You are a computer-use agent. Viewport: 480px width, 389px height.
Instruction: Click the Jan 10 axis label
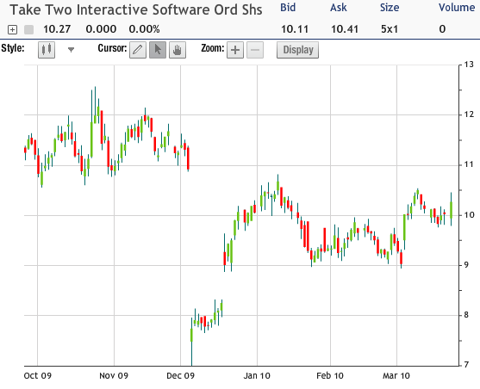coord(257,376)
